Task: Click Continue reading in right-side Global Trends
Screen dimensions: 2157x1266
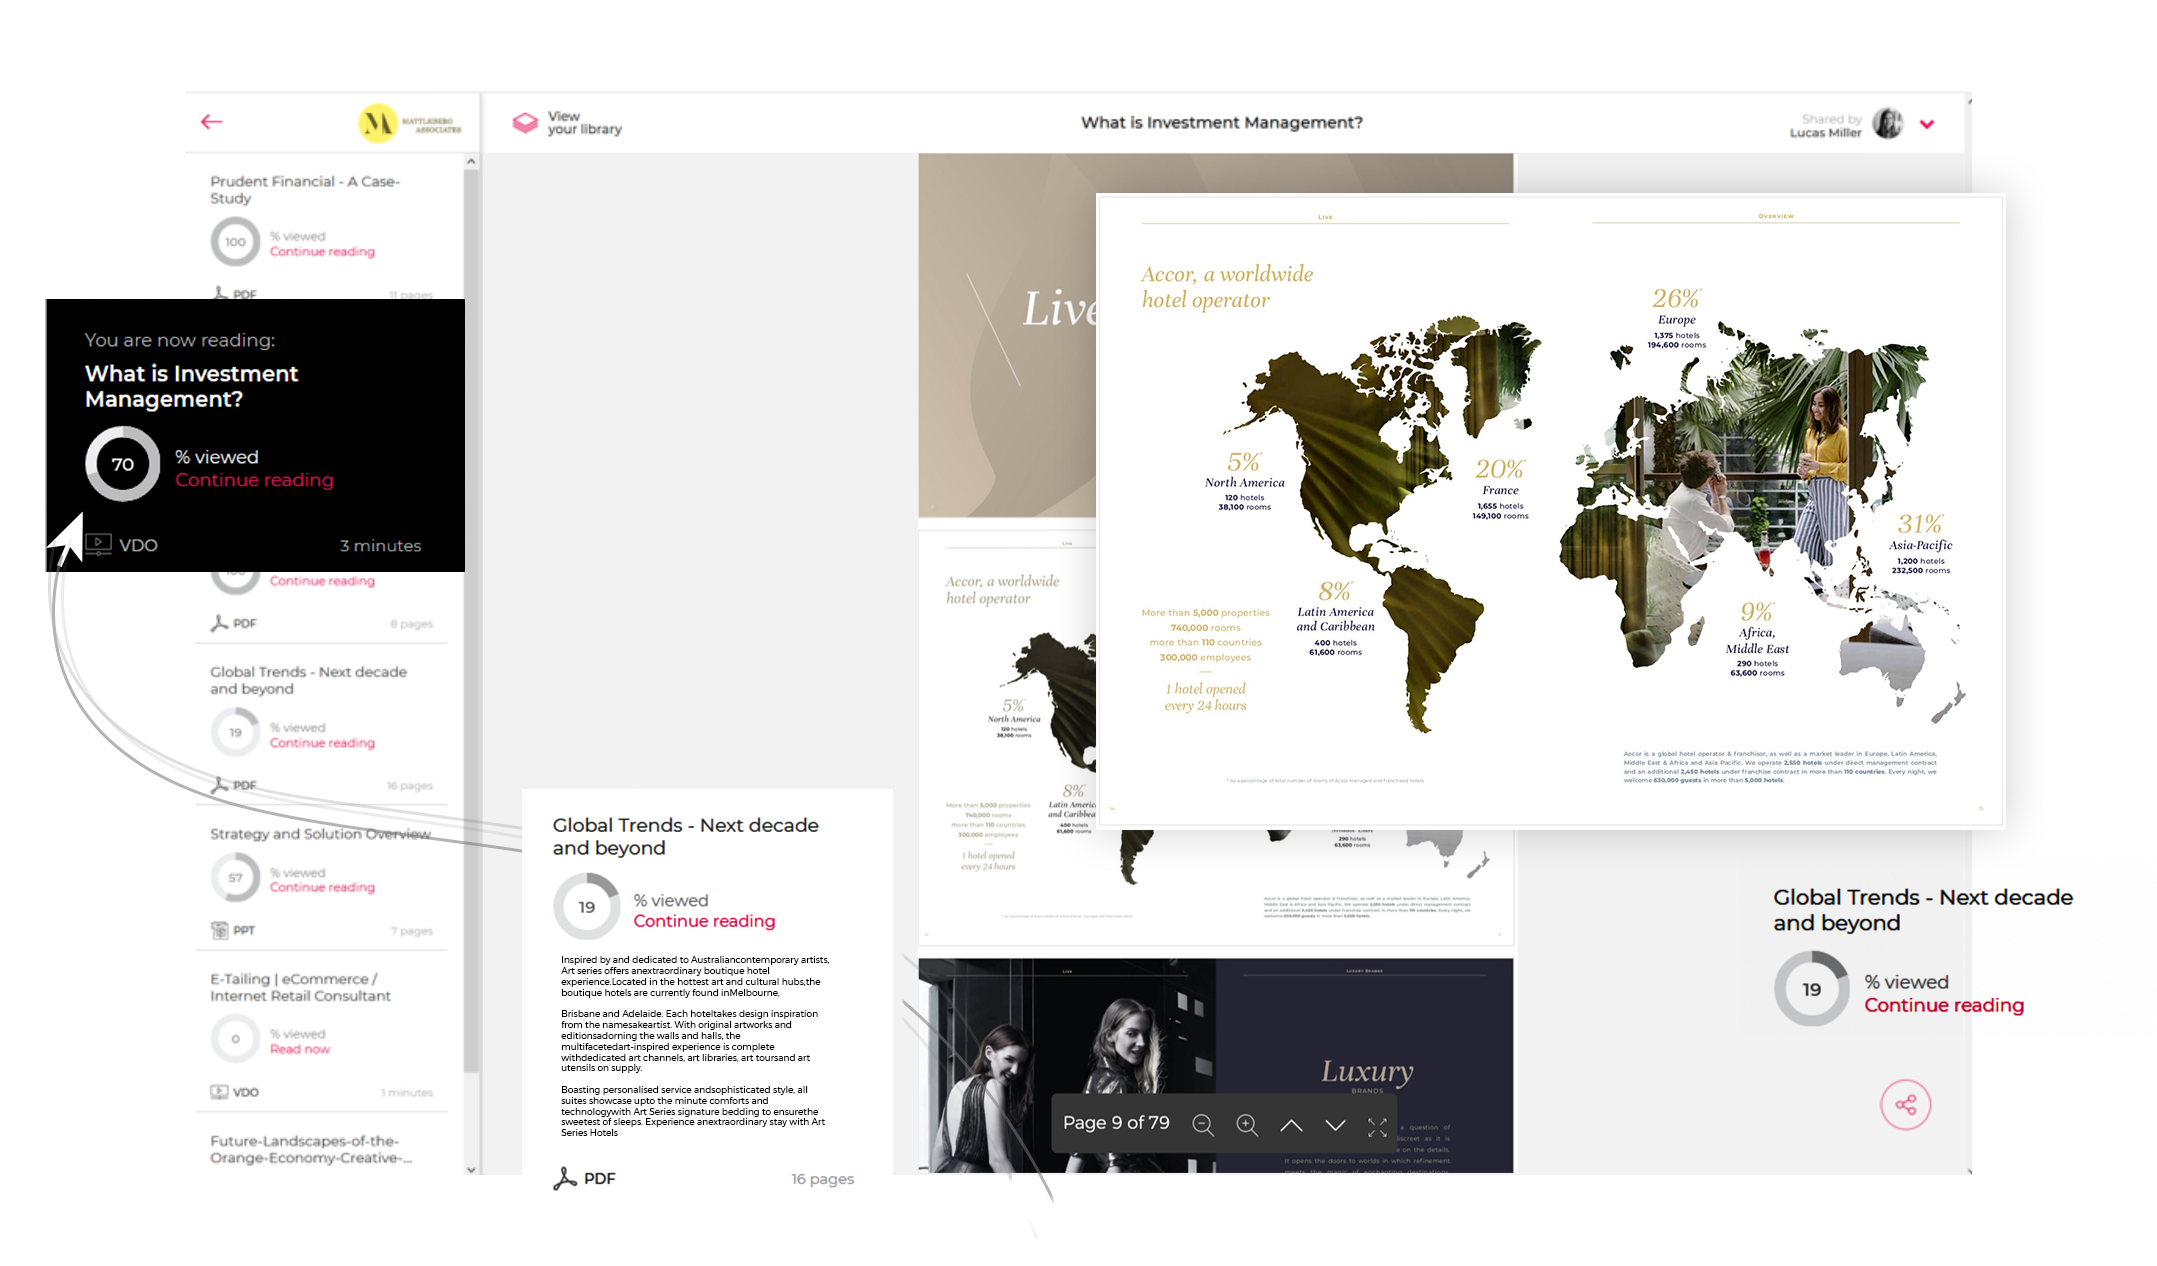Action: point(1944,1005)
